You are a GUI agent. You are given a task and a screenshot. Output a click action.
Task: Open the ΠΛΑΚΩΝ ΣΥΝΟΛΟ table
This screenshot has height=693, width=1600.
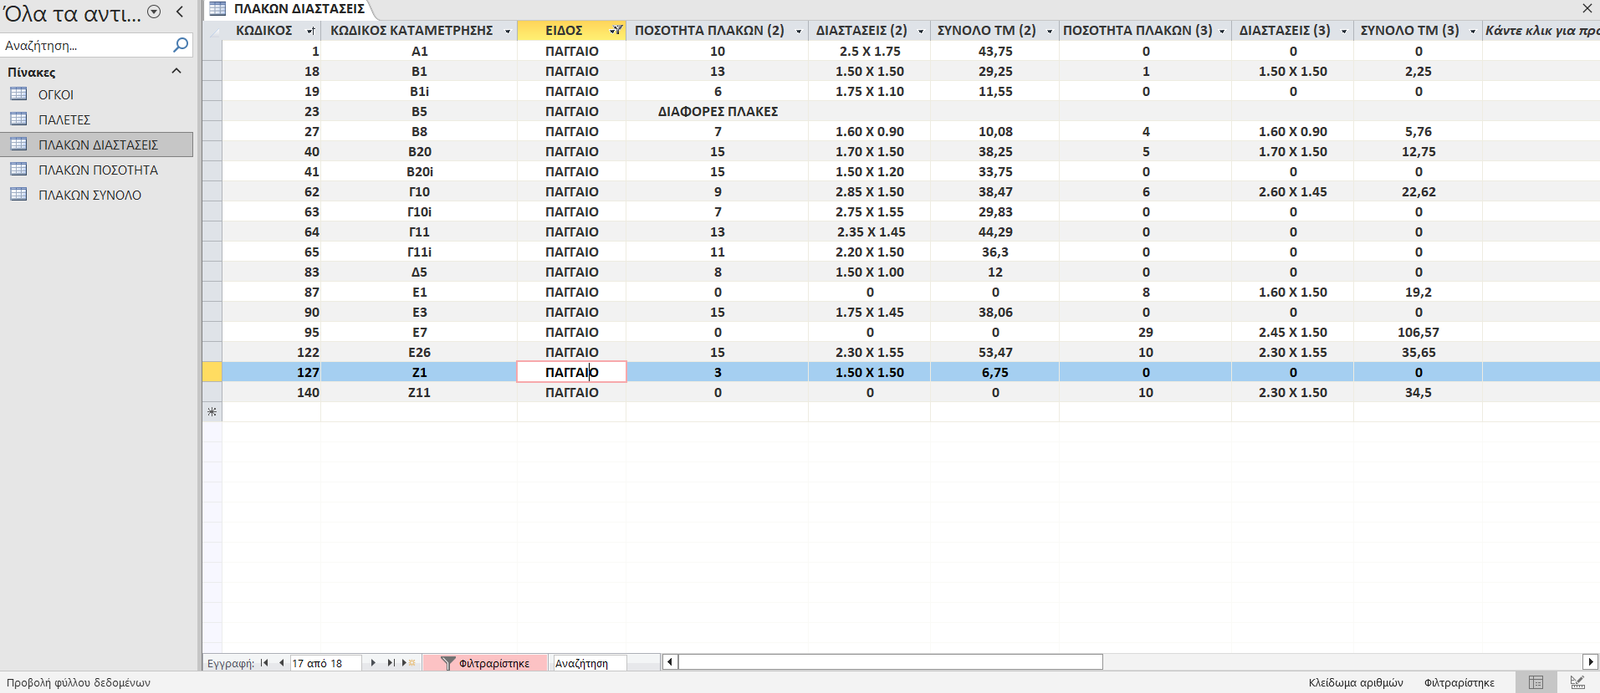pos(96,195)
